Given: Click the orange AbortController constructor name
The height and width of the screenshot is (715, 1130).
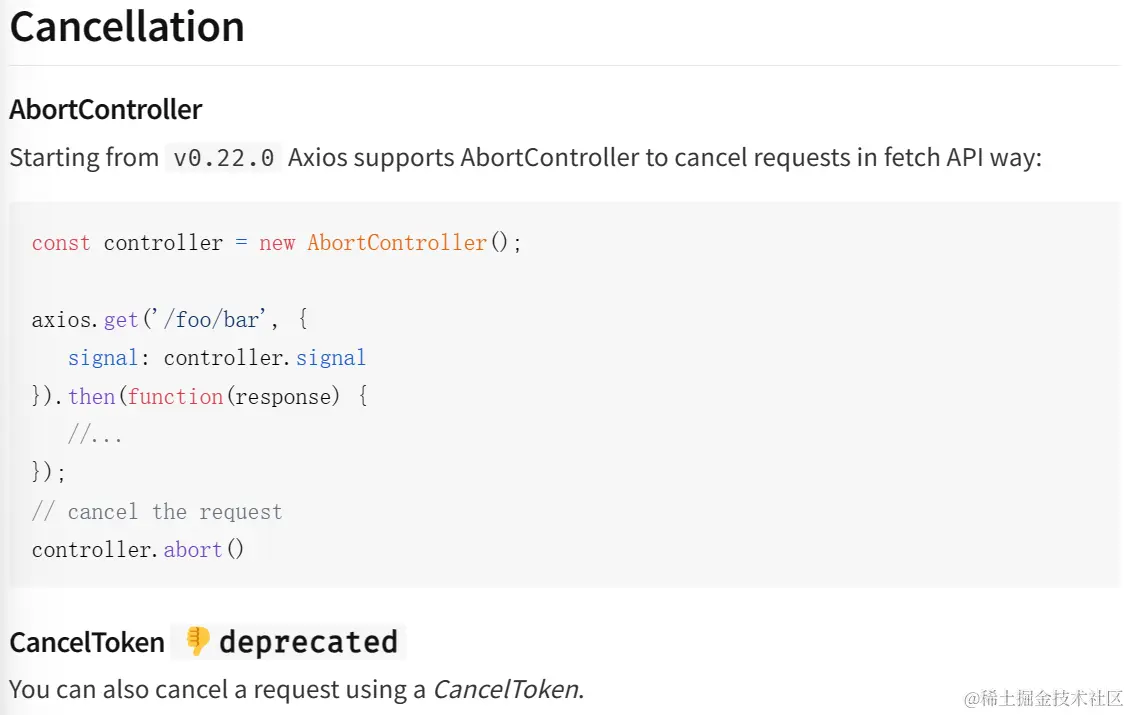Looking at the screenshot, I should (x=397, y=243).
